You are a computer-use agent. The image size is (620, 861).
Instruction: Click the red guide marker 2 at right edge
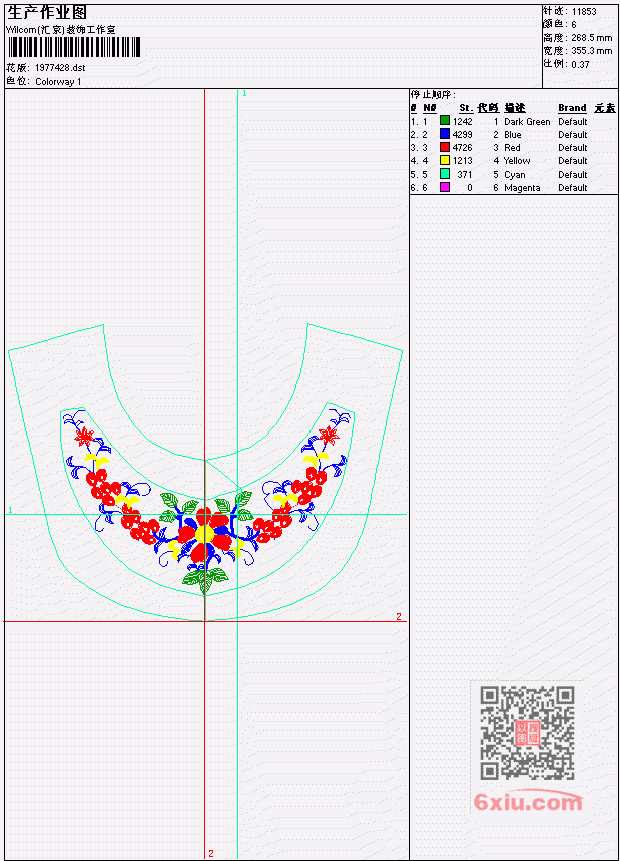tap(399, 617)
